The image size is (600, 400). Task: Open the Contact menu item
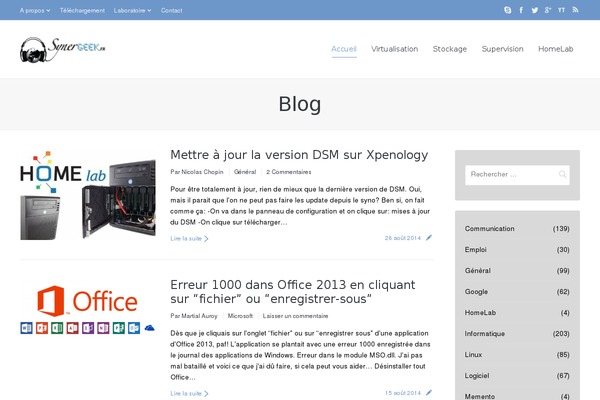click(171, 10)
